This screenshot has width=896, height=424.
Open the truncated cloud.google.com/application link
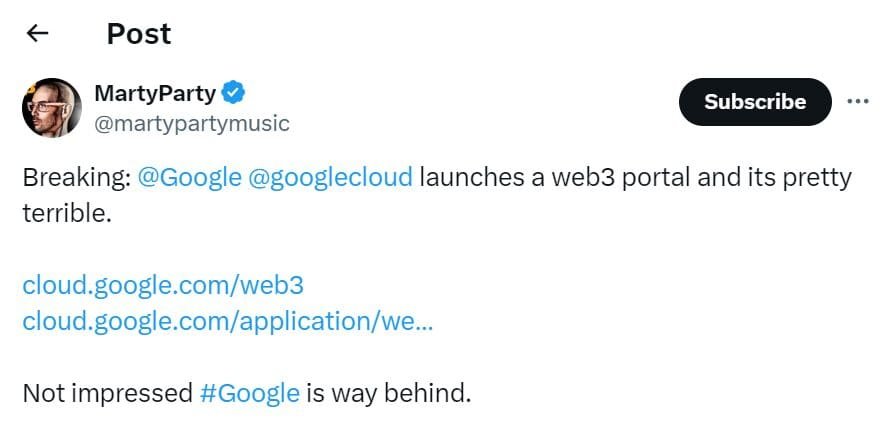[228, 322]
